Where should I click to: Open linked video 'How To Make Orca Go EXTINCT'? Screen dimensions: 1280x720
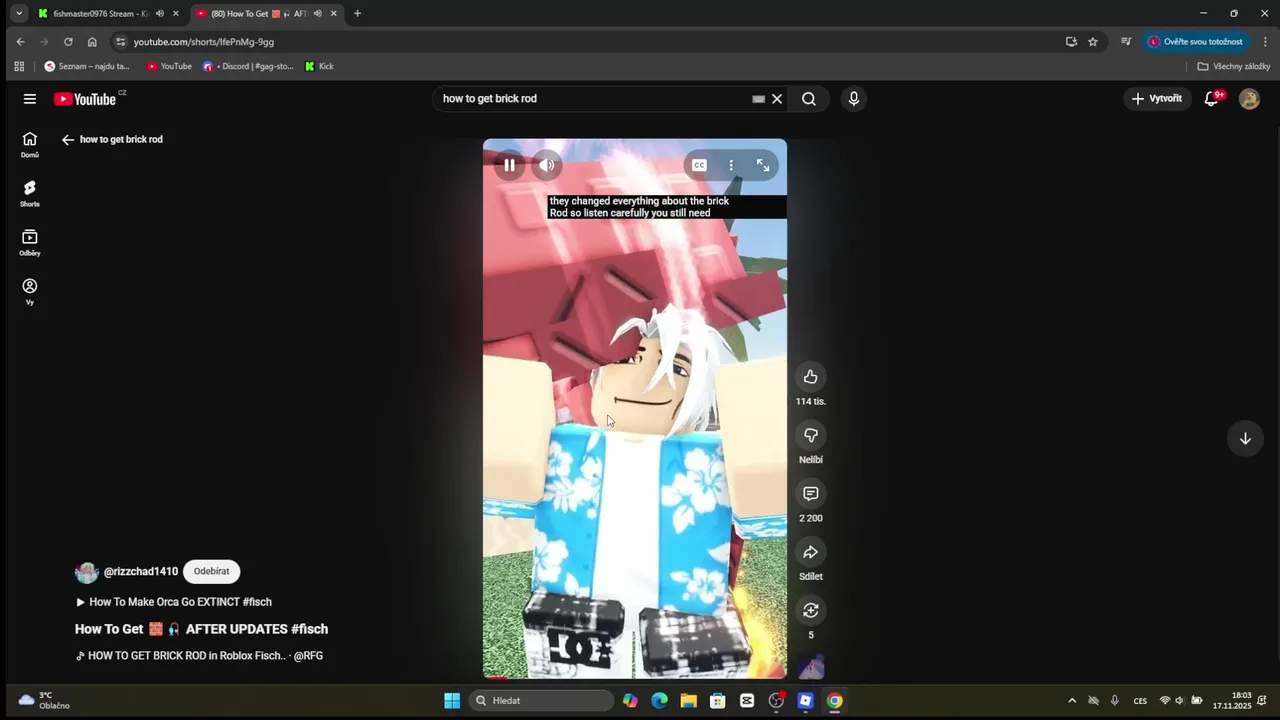[x=174, y=602]
